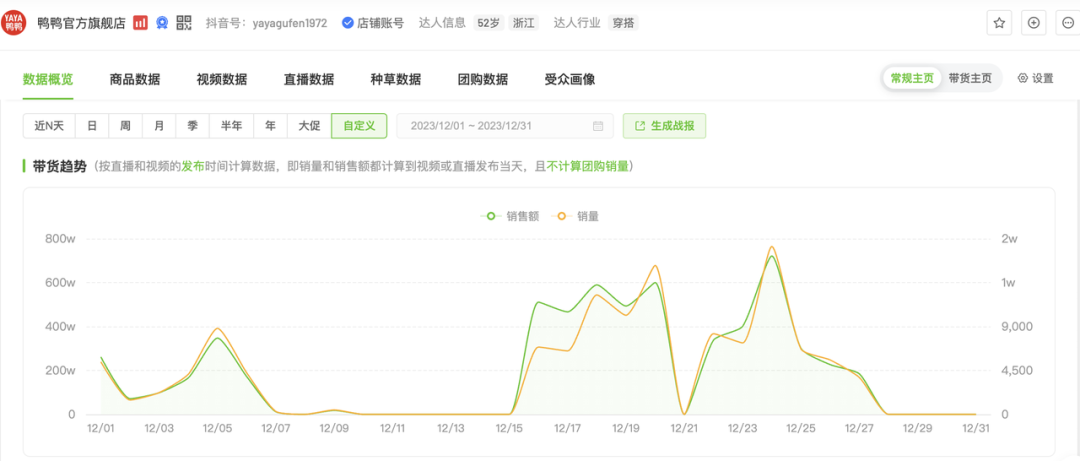Click the circled plus icon

[x=1034, y=22]
